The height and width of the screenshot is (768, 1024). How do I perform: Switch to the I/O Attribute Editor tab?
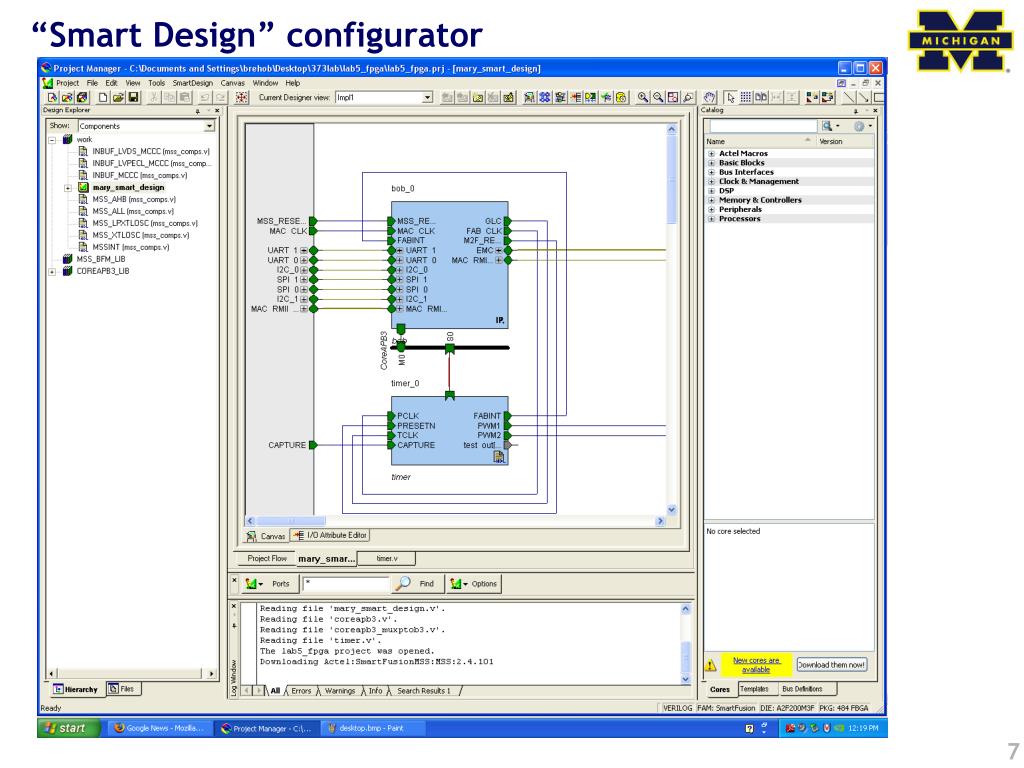(x=330, y=536)
